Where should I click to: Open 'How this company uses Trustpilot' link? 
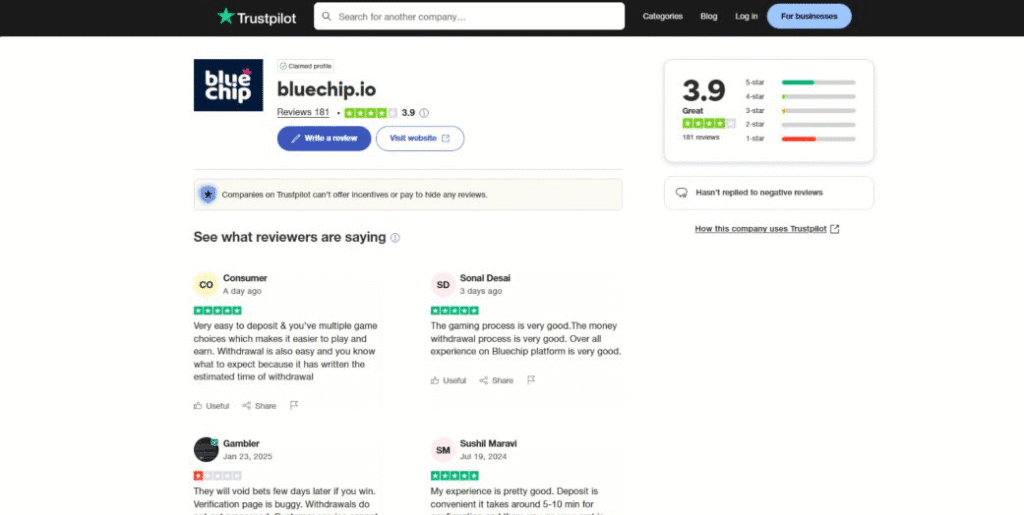pyautogui.click(x=767, y=229)
